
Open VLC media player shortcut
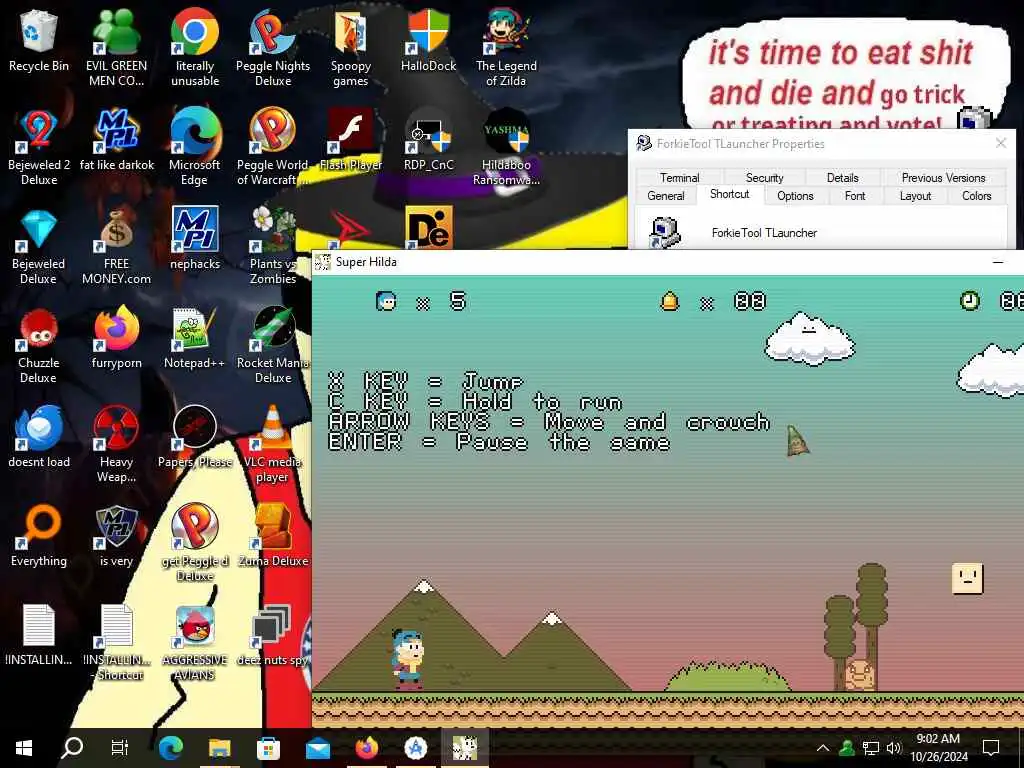(x=273, y=445)
